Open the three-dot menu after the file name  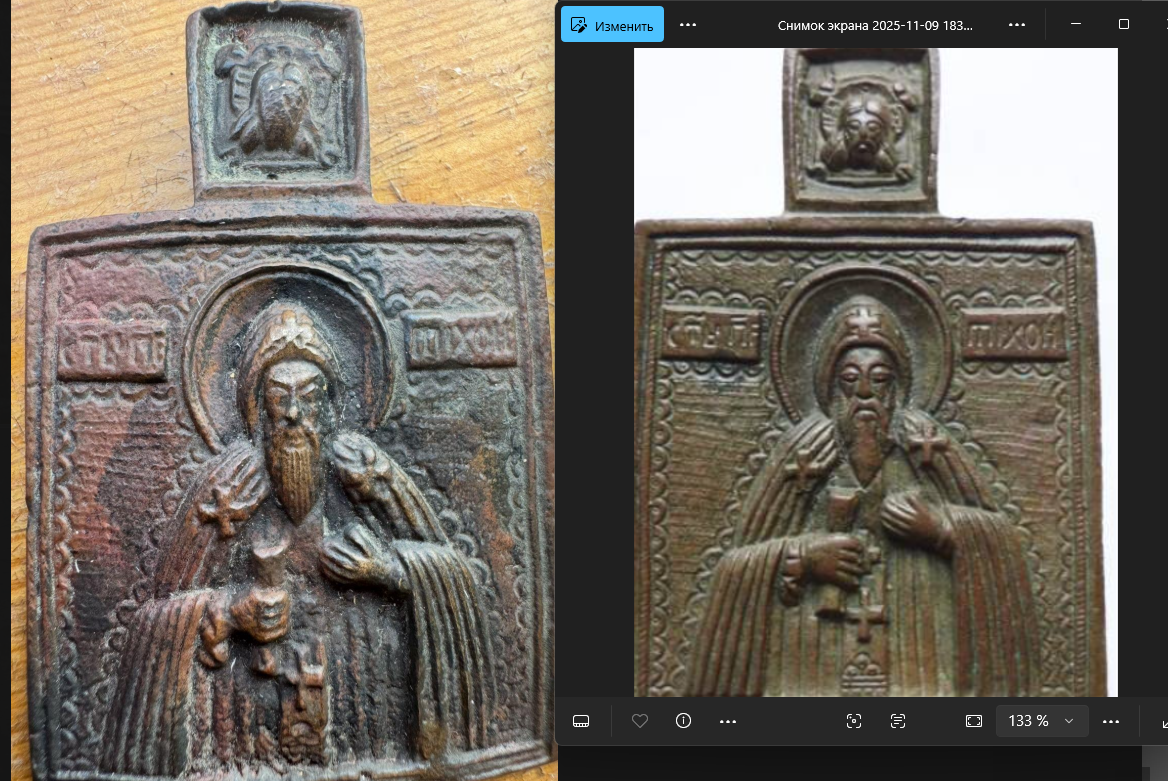(1017, 25)
